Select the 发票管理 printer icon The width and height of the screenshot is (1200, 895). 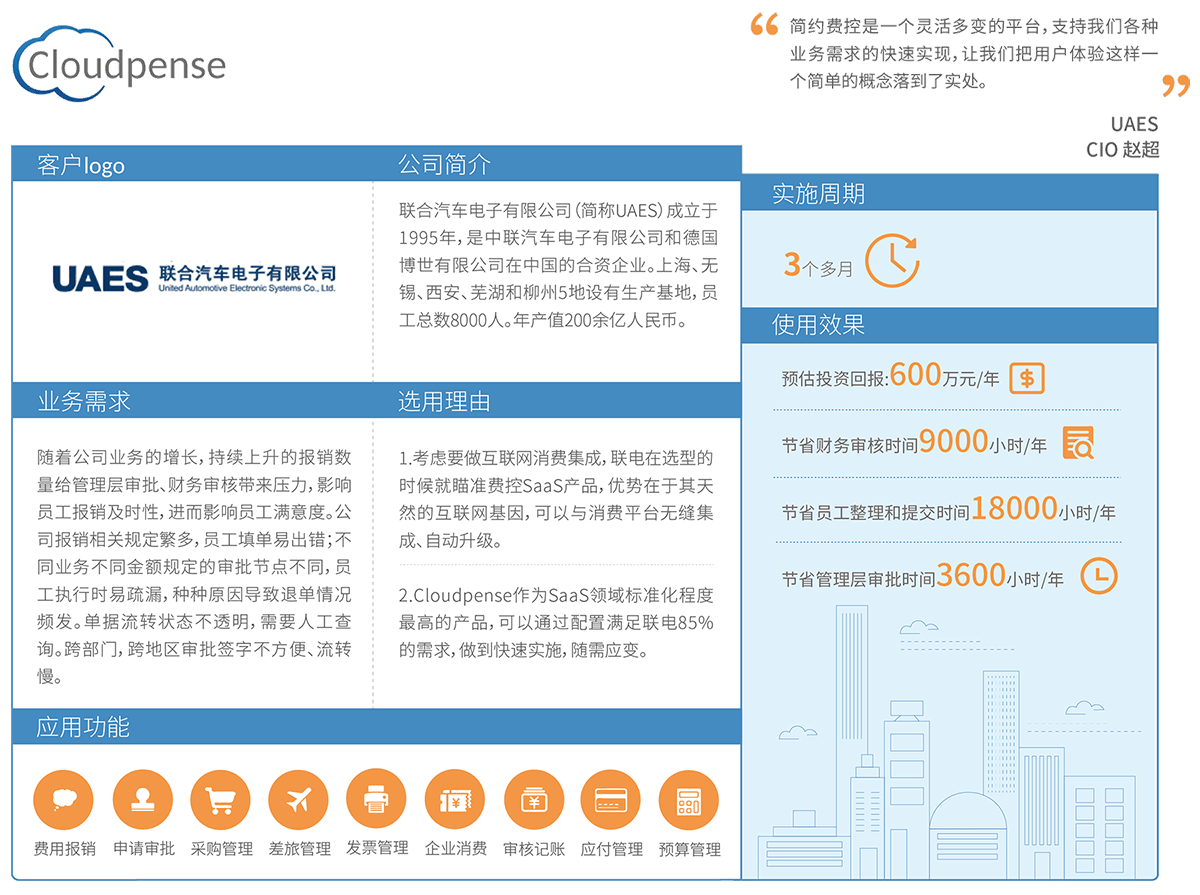[x=377, y=799]
